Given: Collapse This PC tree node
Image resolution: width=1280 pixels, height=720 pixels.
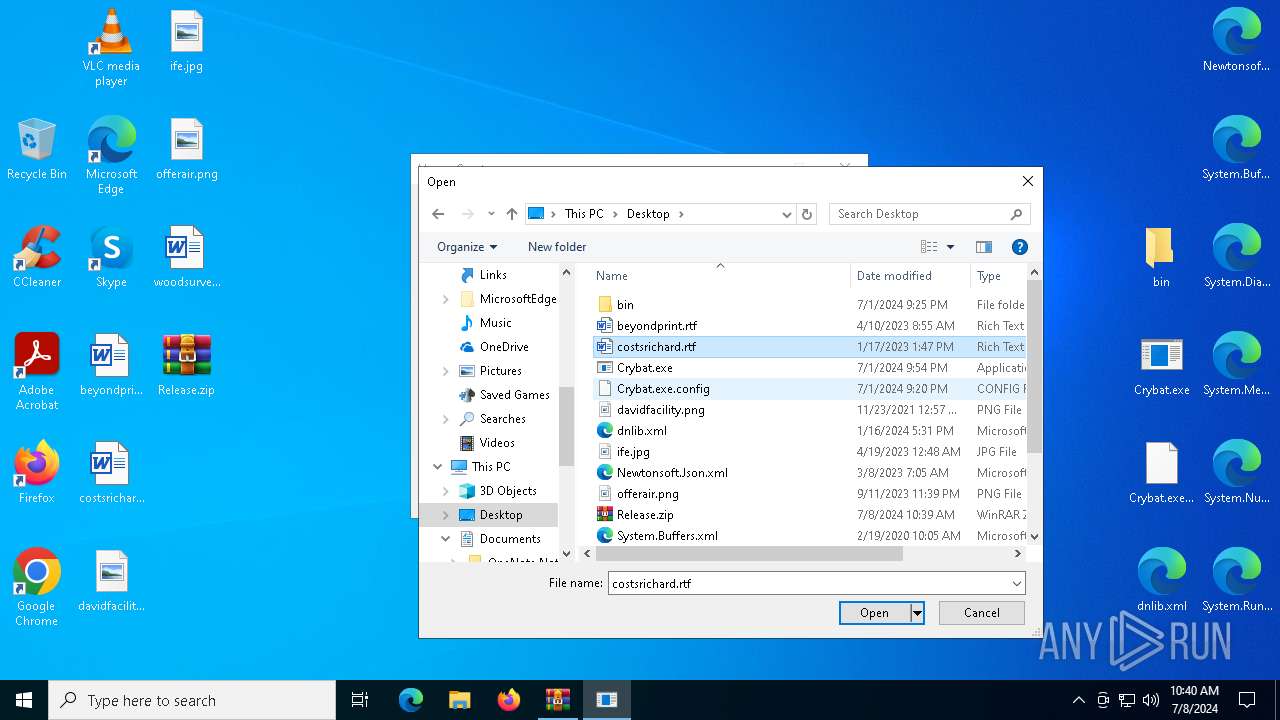Looking at the screenshot, I should coord(438,467).
